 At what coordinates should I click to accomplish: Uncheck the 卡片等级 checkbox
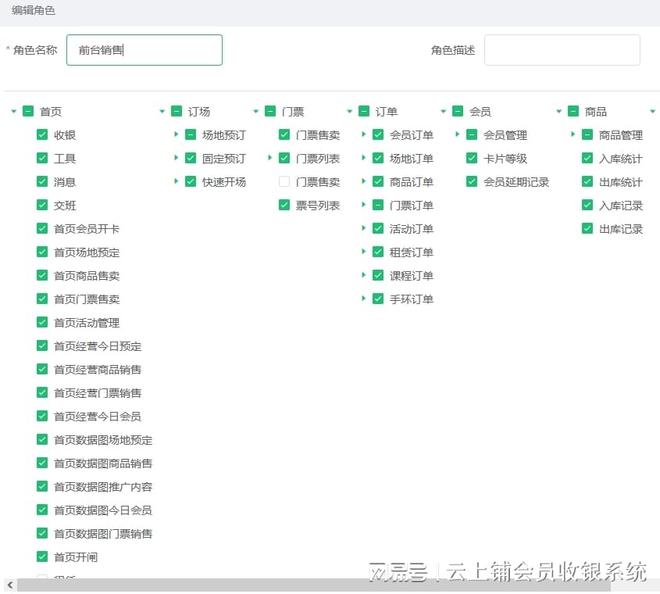[x=472, y=158]
